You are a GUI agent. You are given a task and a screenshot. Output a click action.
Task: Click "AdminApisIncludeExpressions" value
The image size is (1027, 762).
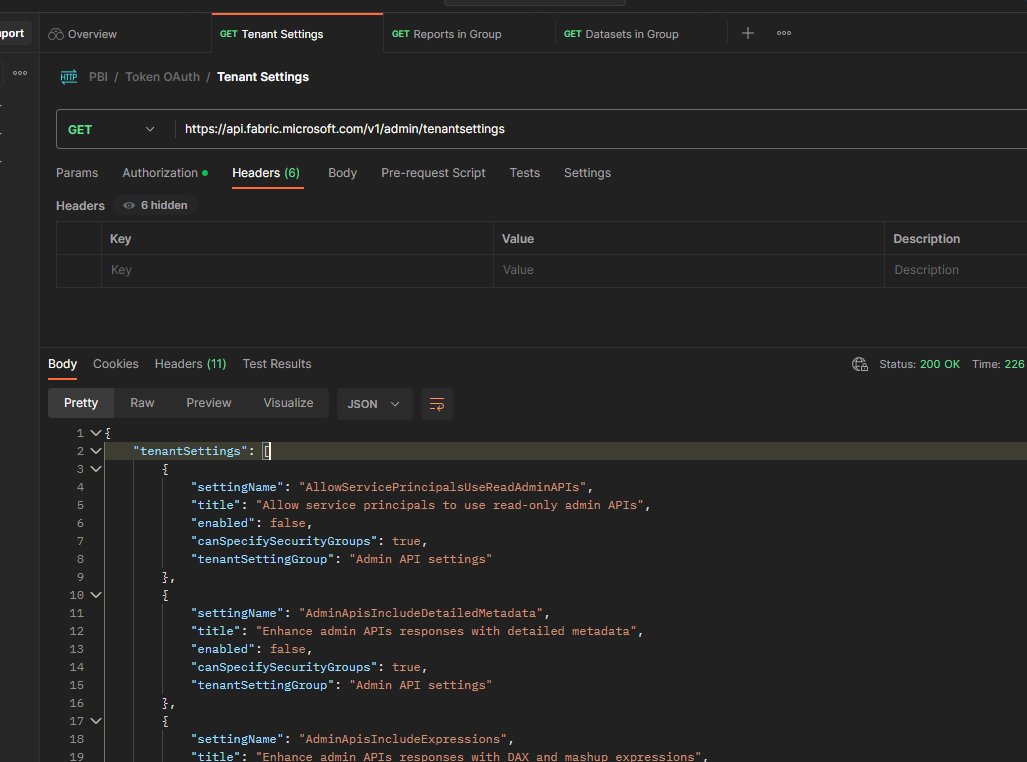(x=403, y=738)
